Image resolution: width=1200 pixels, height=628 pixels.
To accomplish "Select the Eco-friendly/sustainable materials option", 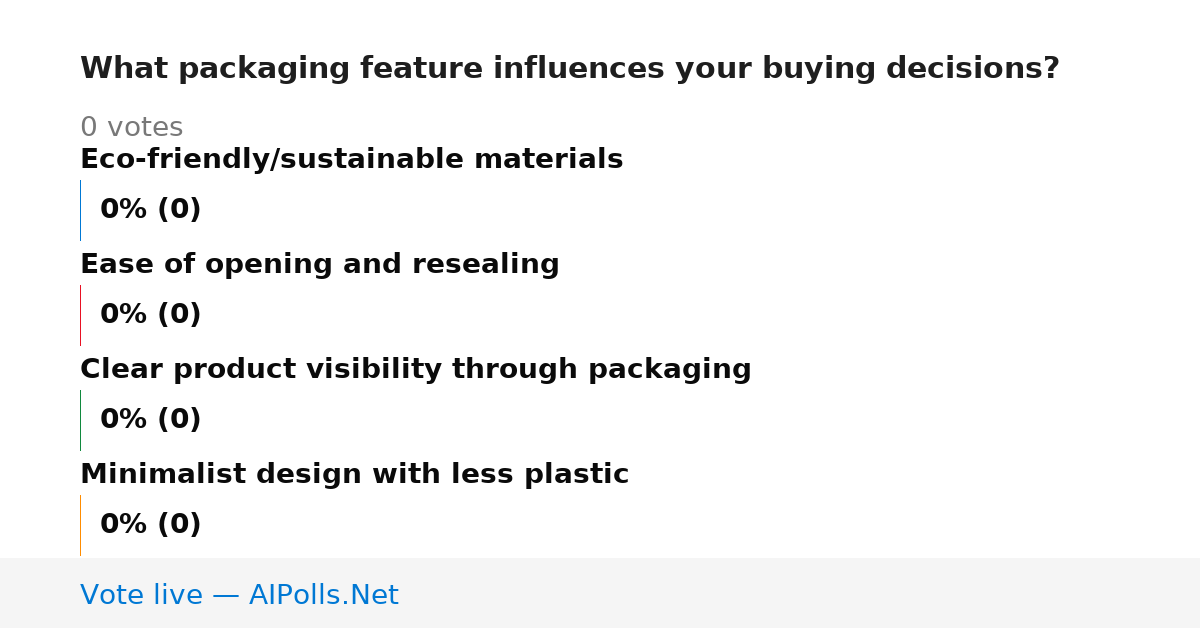I will point(351,160).
